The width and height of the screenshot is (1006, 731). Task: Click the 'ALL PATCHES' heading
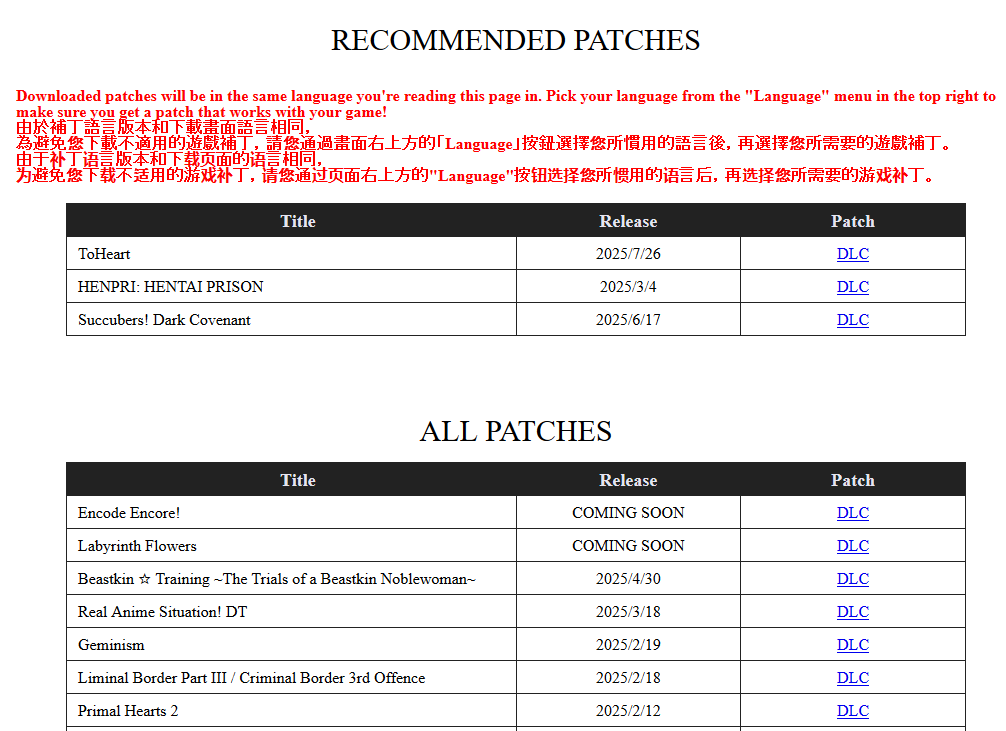coord(515,431)
